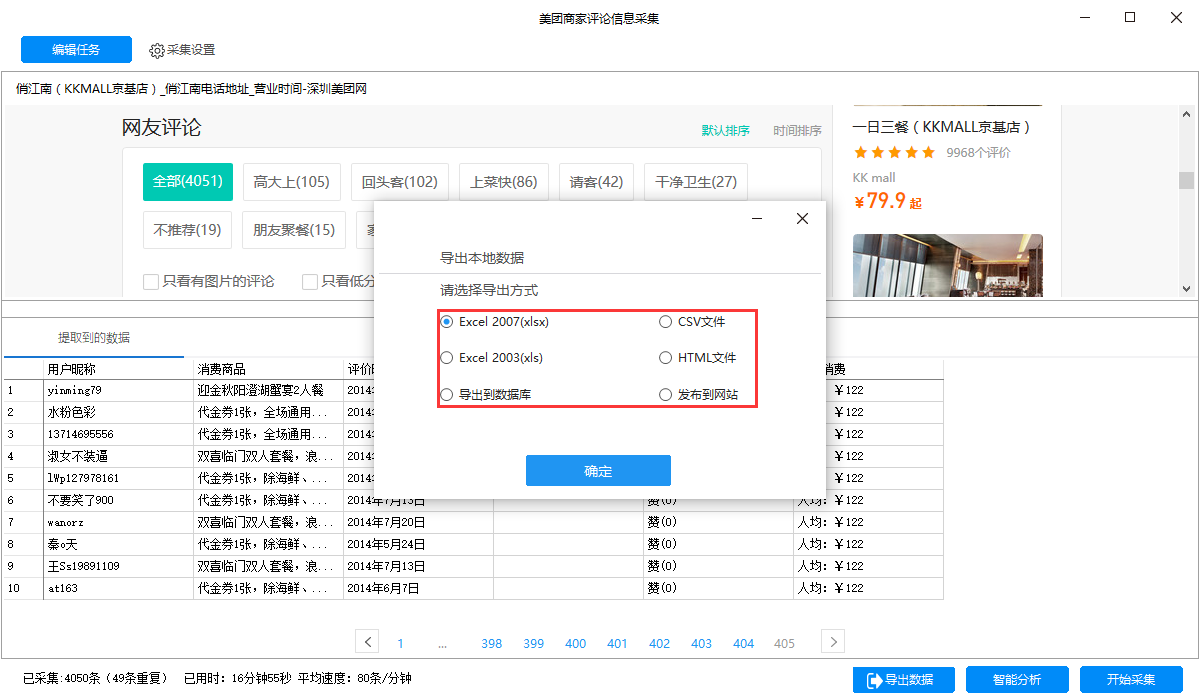This screenshot has width=1200, height=700.
Task: Close the 导出本地数据 export dialog
Action: click(802, 219)
